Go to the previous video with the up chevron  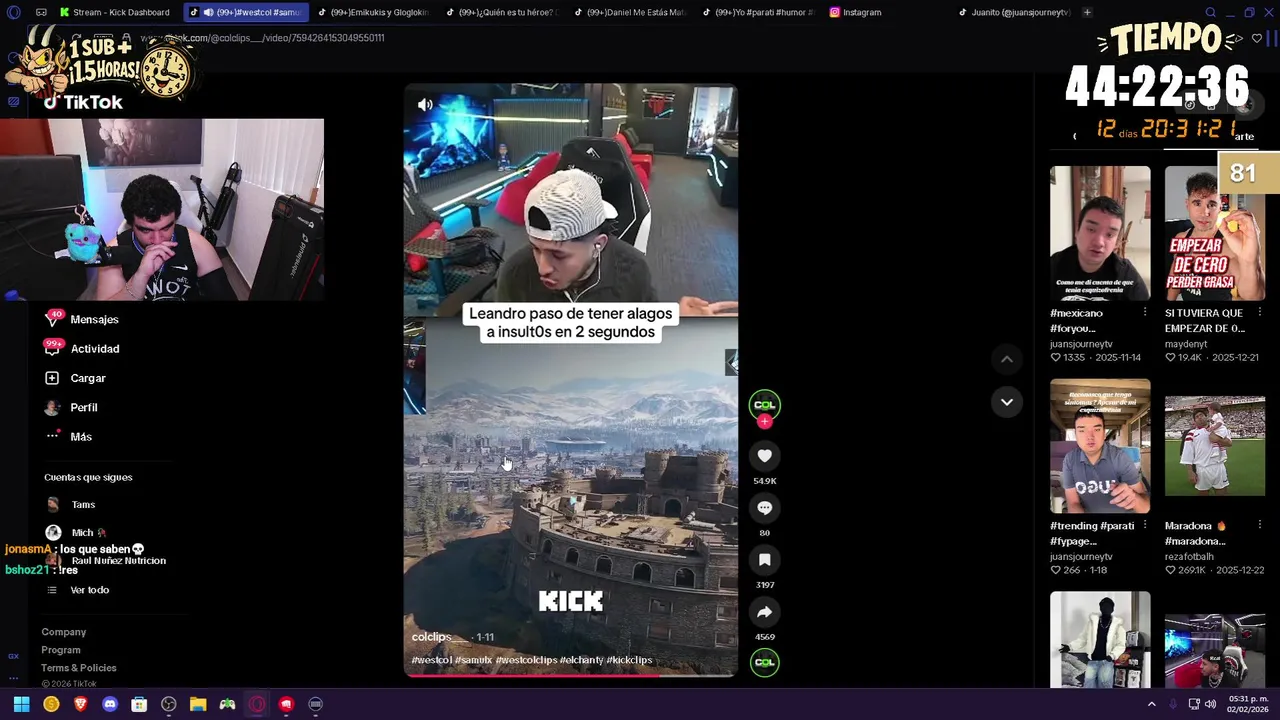(x=1007, y=359)
